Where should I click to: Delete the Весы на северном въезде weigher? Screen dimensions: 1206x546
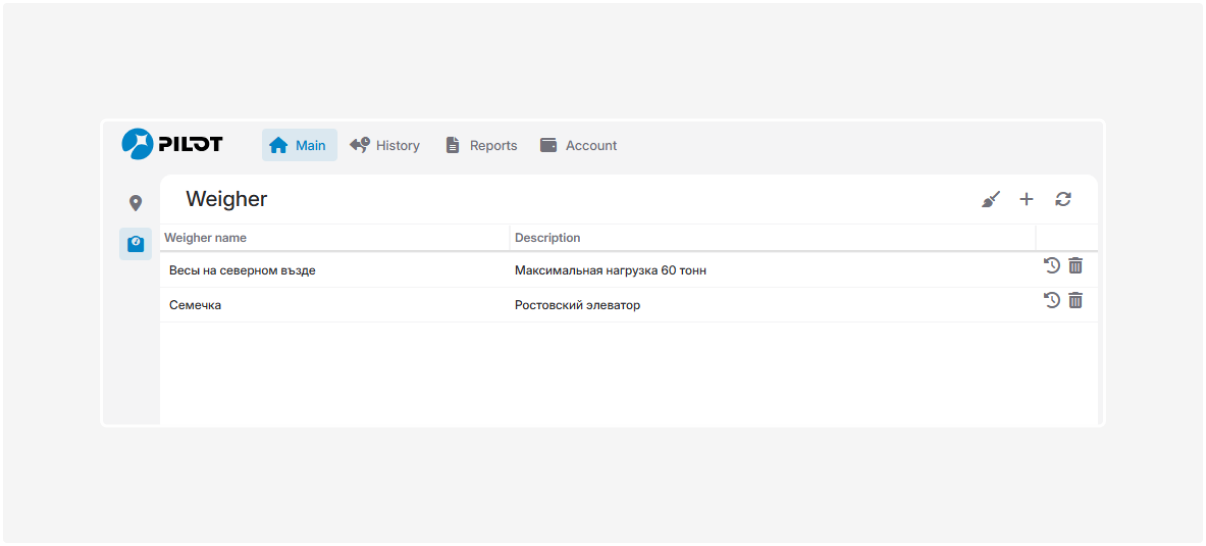(x=1076, y=265)
